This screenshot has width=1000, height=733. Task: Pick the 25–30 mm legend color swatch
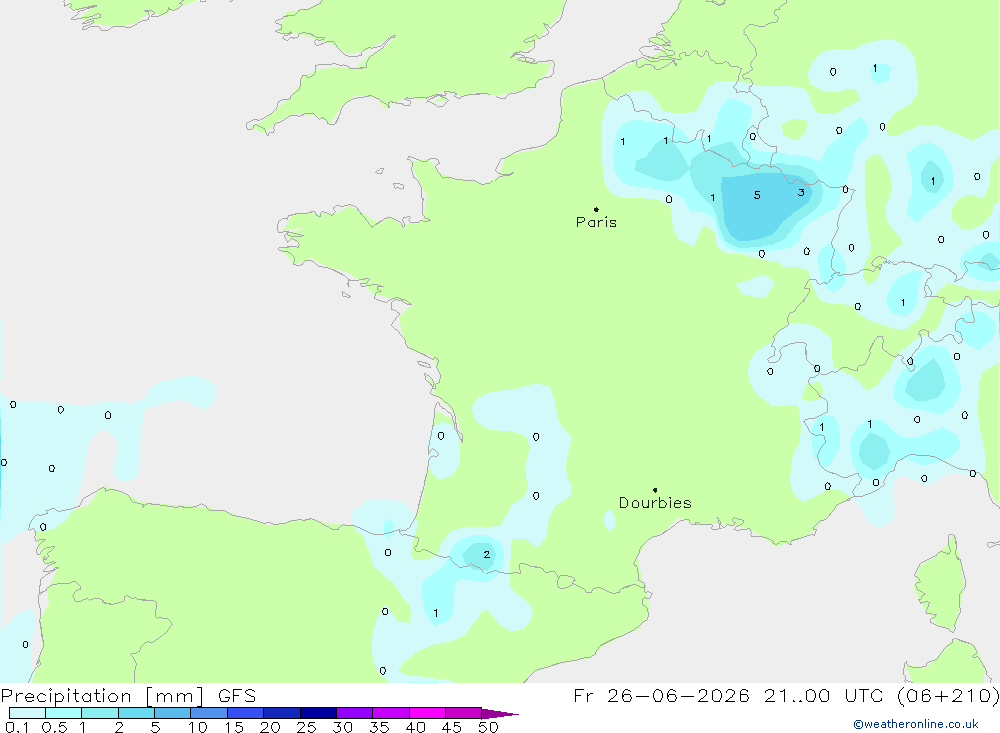(318, 713)
